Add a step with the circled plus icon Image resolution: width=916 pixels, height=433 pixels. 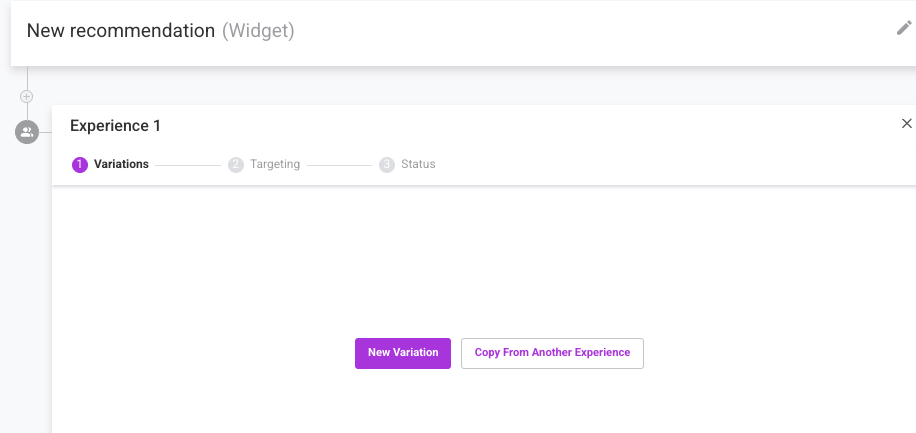click(x=26, y=96)
